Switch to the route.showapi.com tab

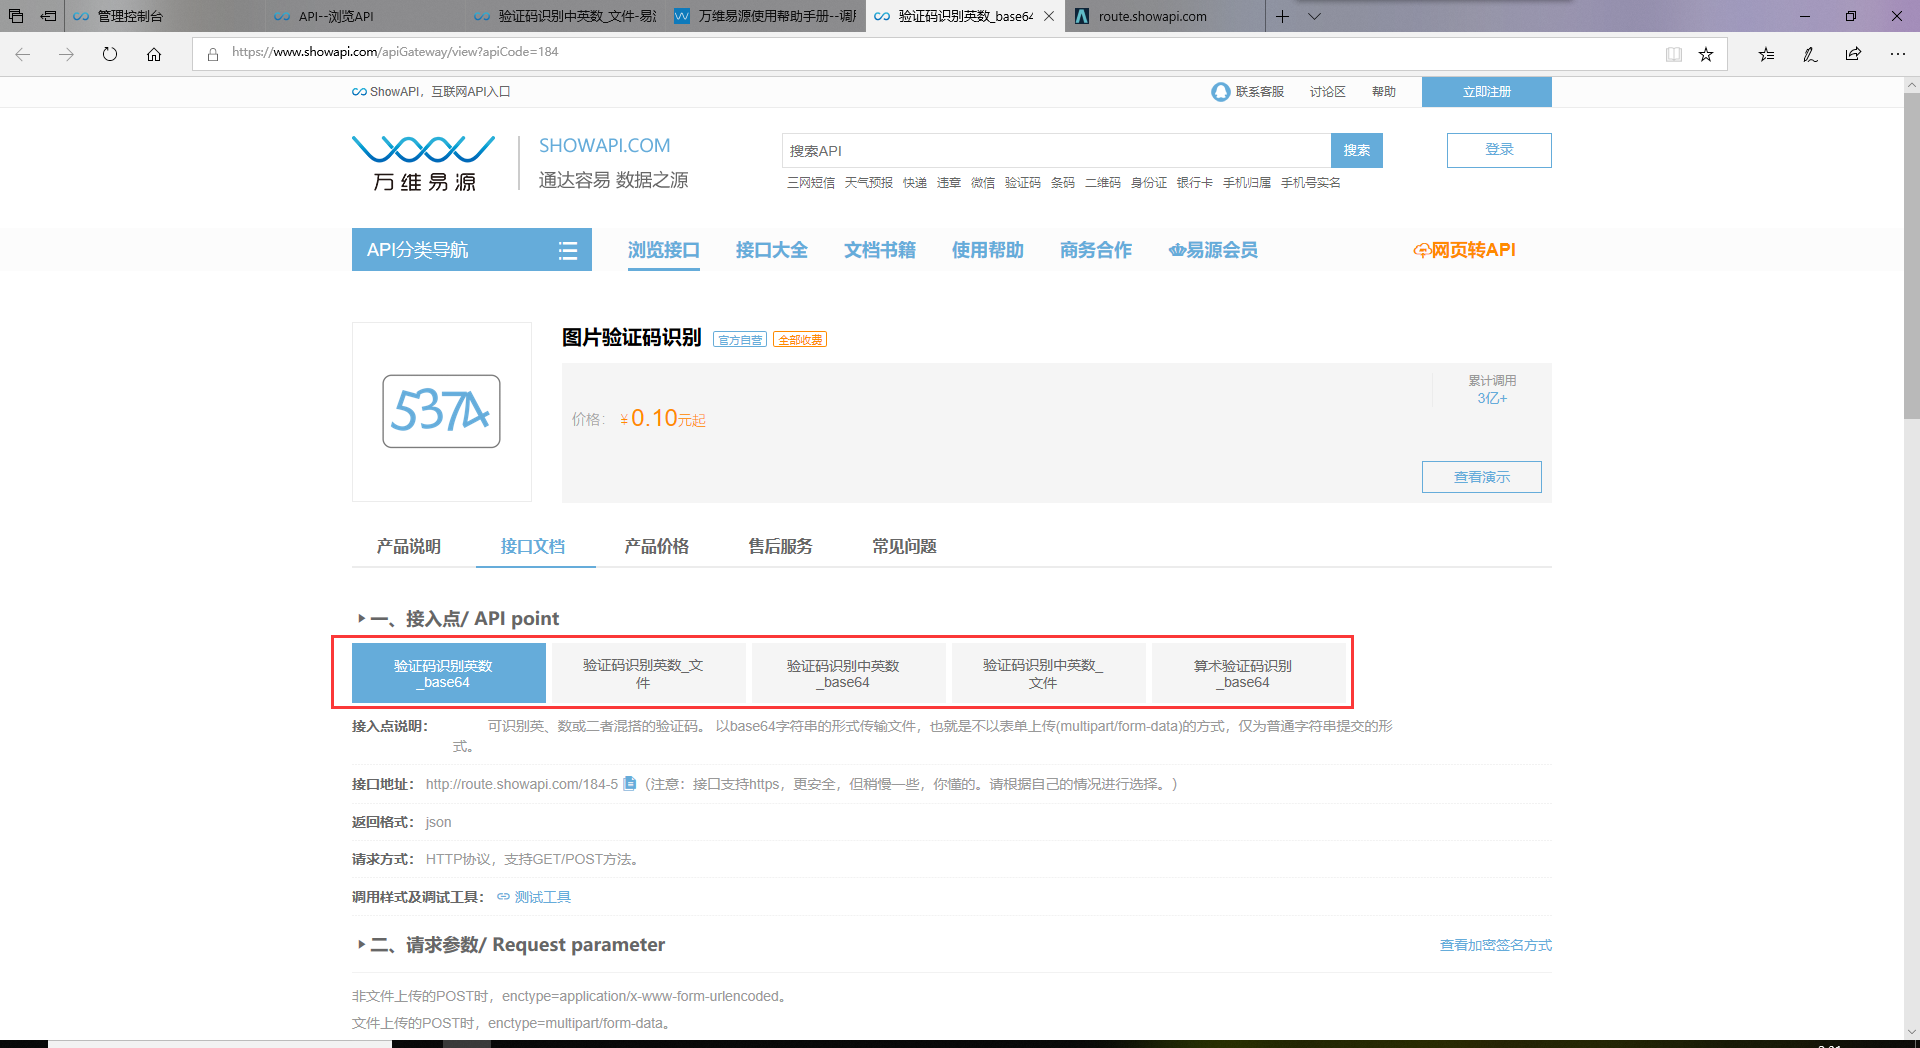coord(1165,16)
